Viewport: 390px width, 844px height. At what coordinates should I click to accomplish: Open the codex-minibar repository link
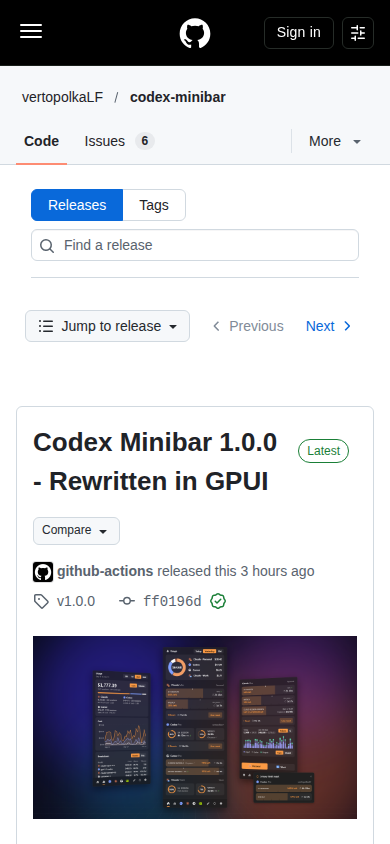178,97
